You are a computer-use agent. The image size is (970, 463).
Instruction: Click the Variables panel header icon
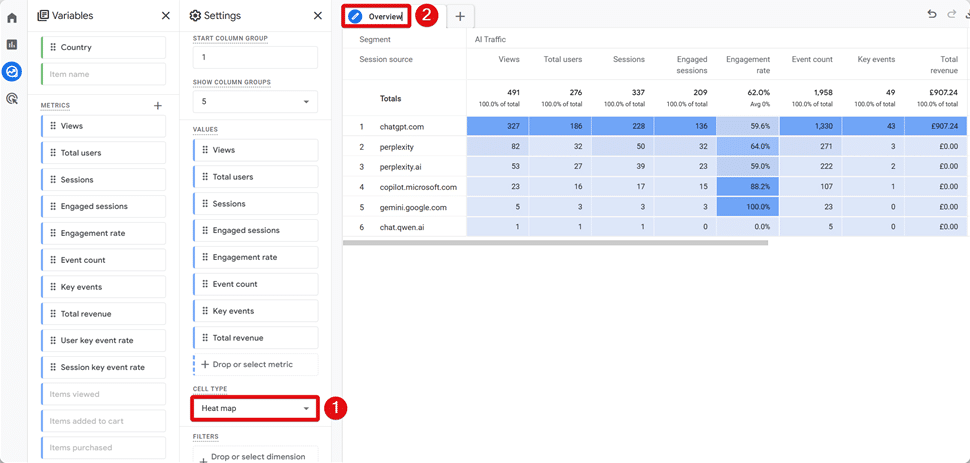tap(43, 15)
